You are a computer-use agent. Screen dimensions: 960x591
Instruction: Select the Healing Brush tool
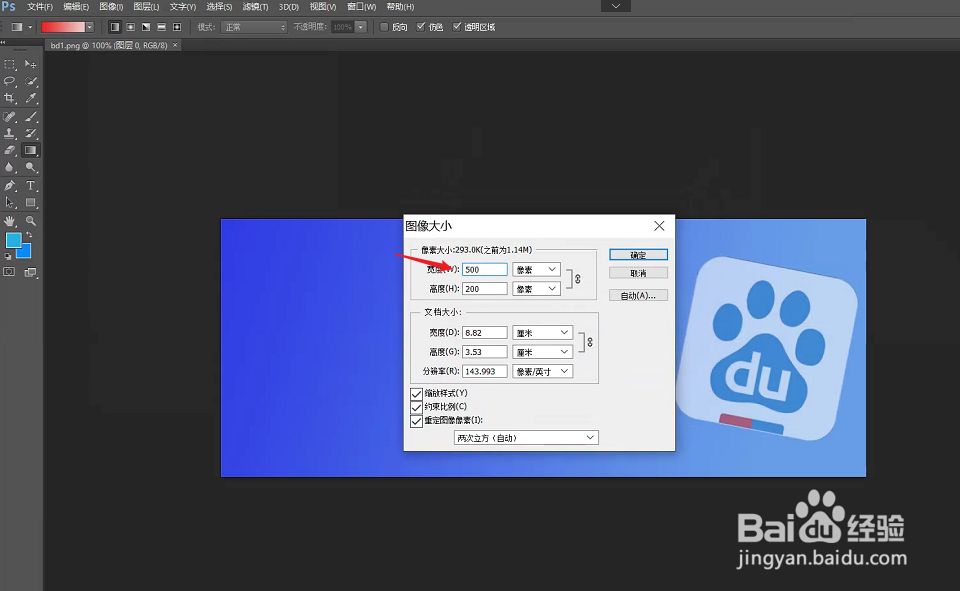pos(10,116)
